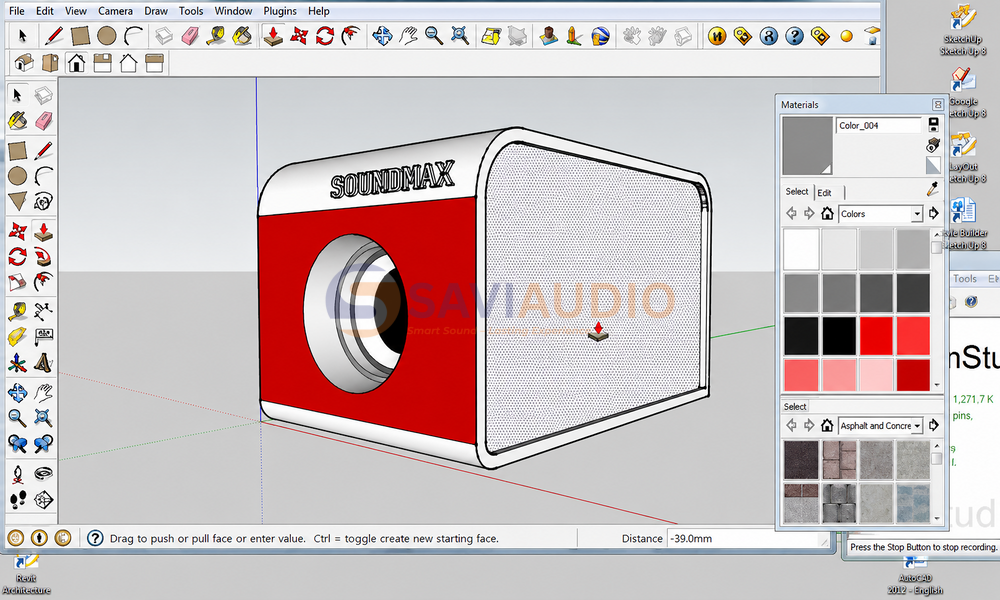Activate the Push/Pull tool in top toolbar
1000x600 pixels.
[273, 36]
